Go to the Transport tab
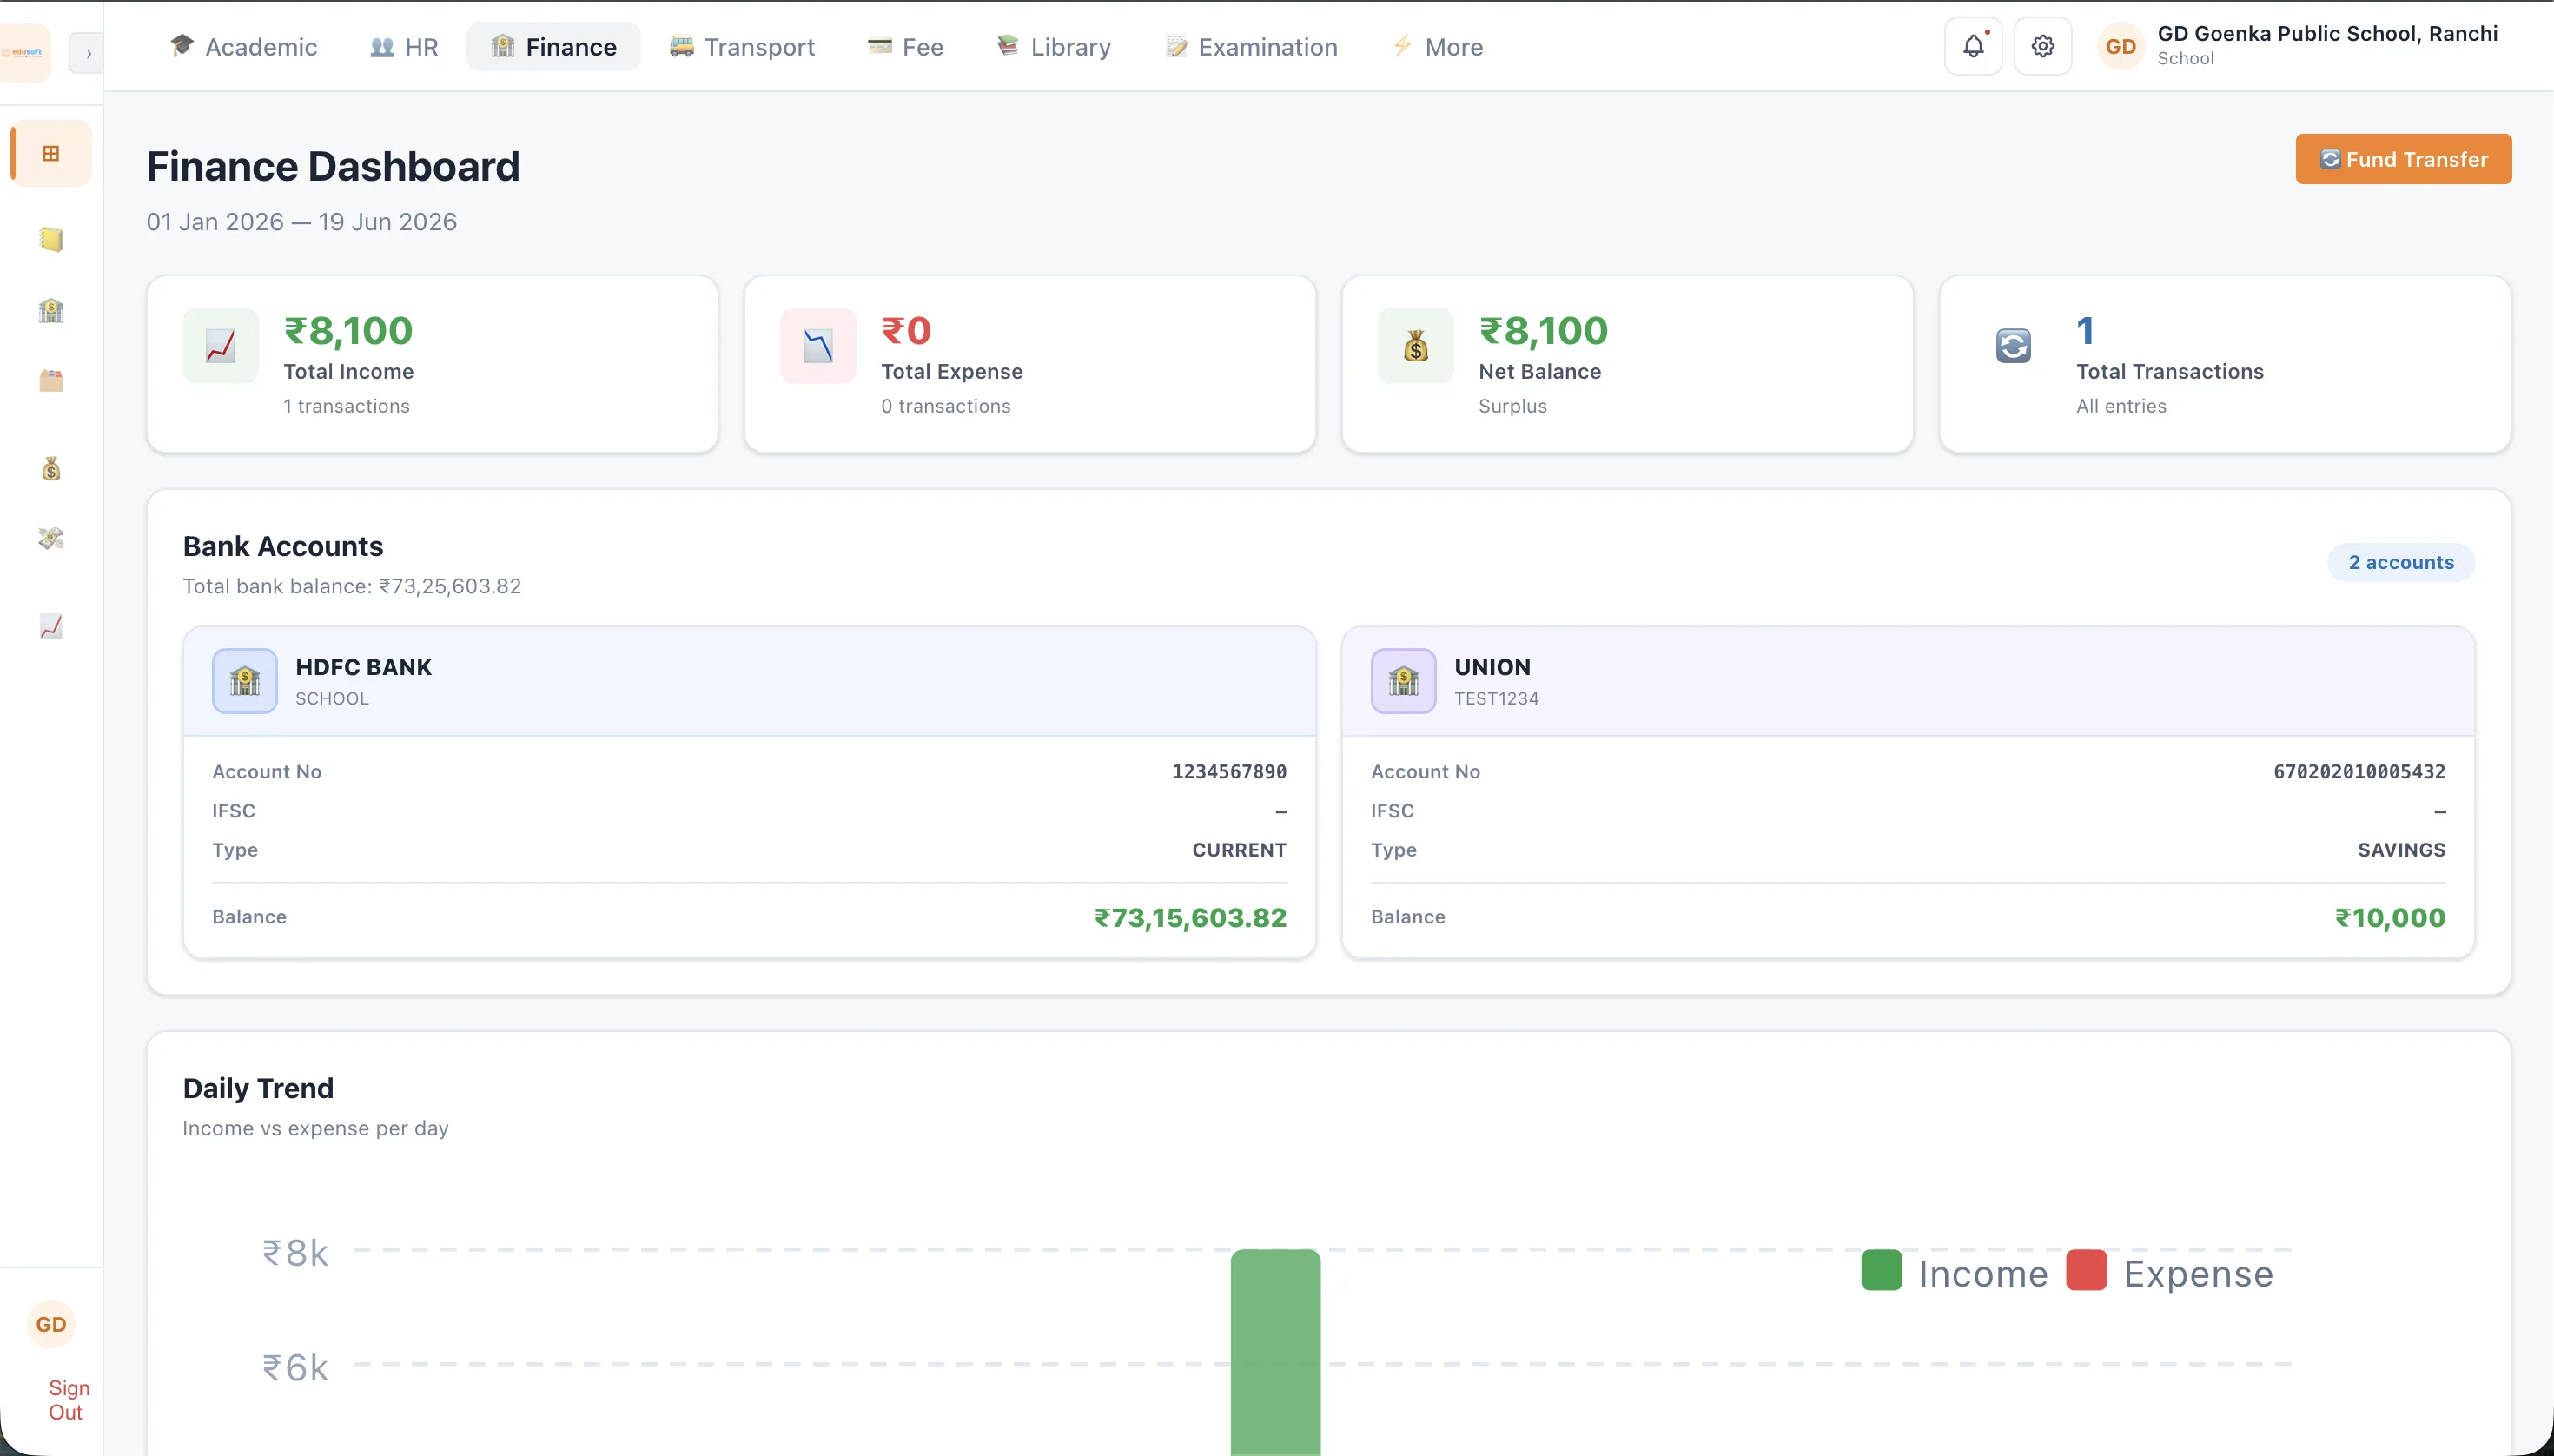This screenshot has width=2554, height=1456. (742, 47)
